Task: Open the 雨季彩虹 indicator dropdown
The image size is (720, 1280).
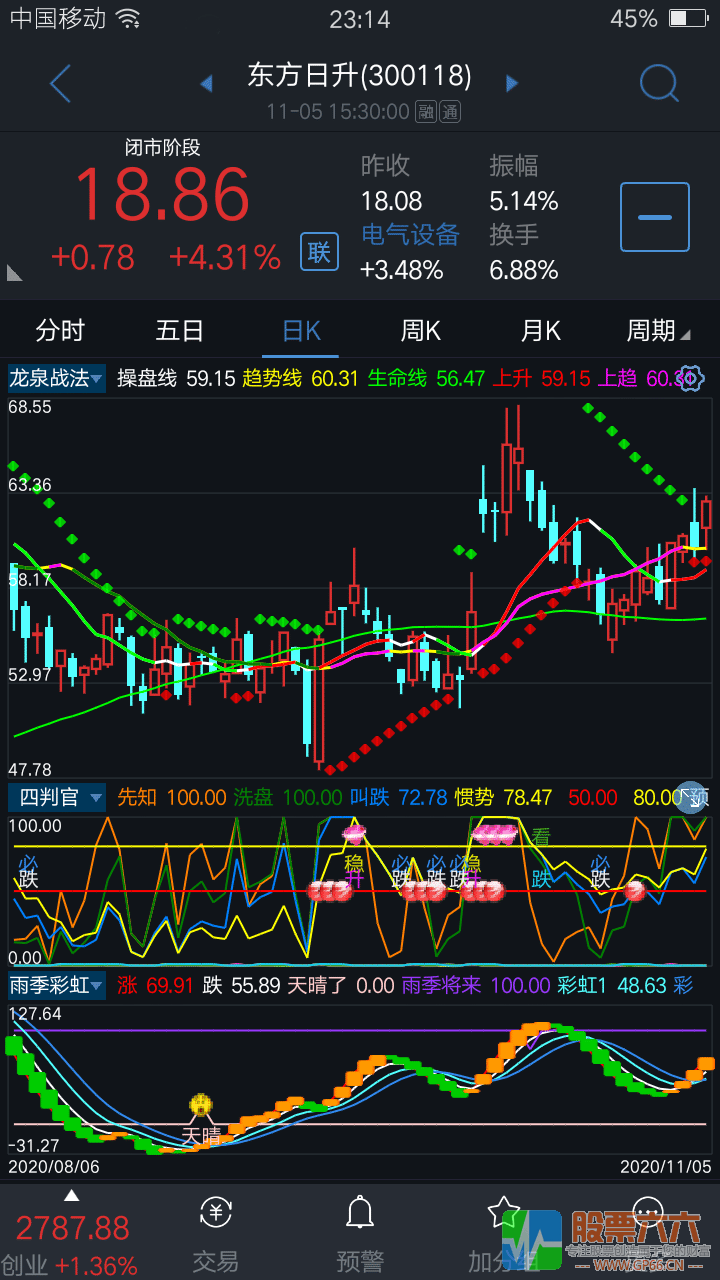Action: [x=56, y=985]
